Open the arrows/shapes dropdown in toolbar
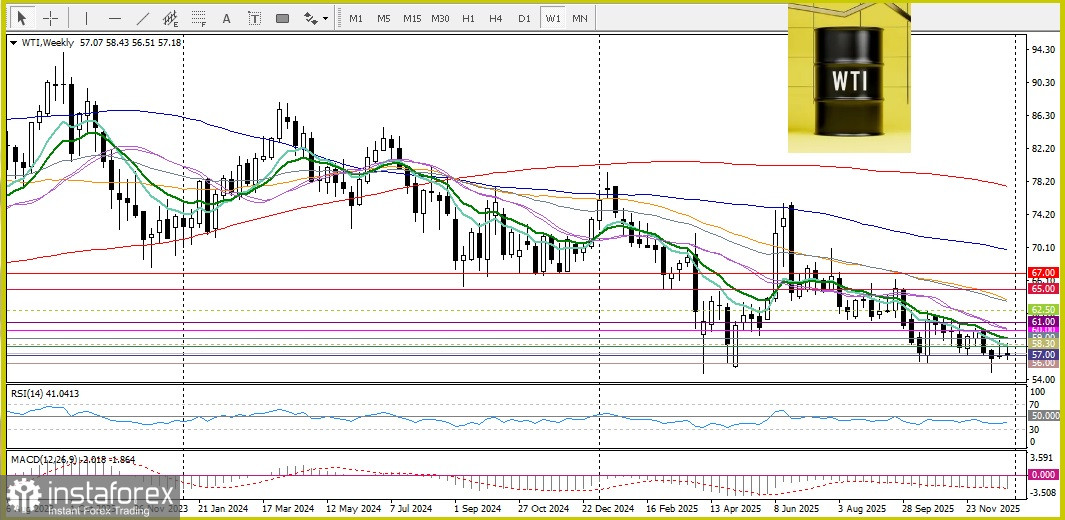Screen dimensions: 1065x520 pyautogui.click(x=315, y=18)
